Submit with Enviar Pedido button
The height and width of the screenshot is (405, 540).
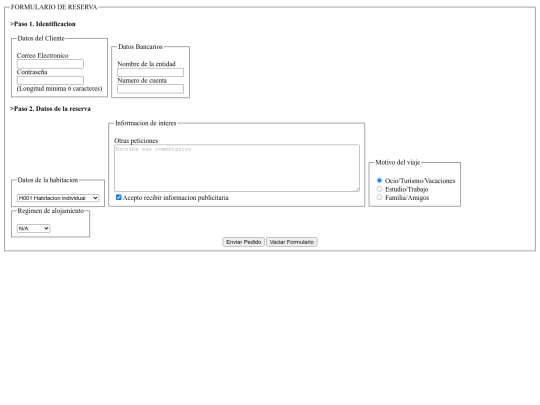tap(243, 242)
